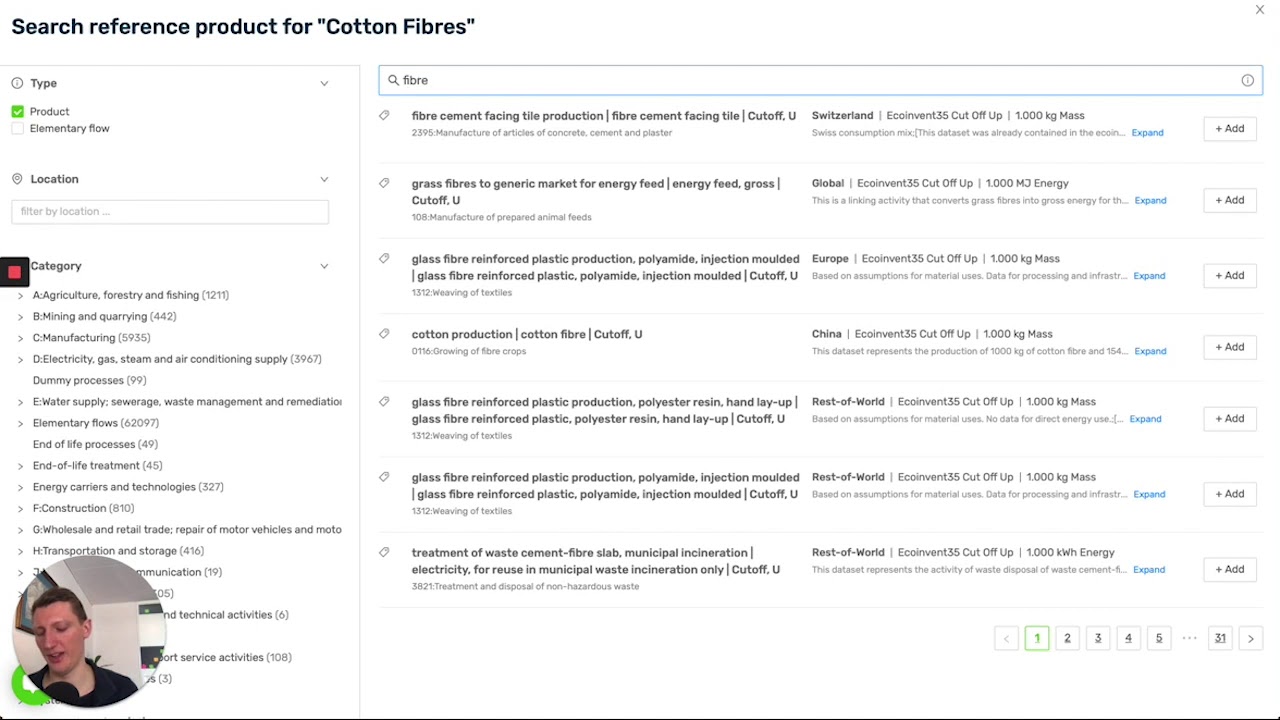Click the filter by location field
This screenshot has width=1280, height=720.
coord(170,211)
